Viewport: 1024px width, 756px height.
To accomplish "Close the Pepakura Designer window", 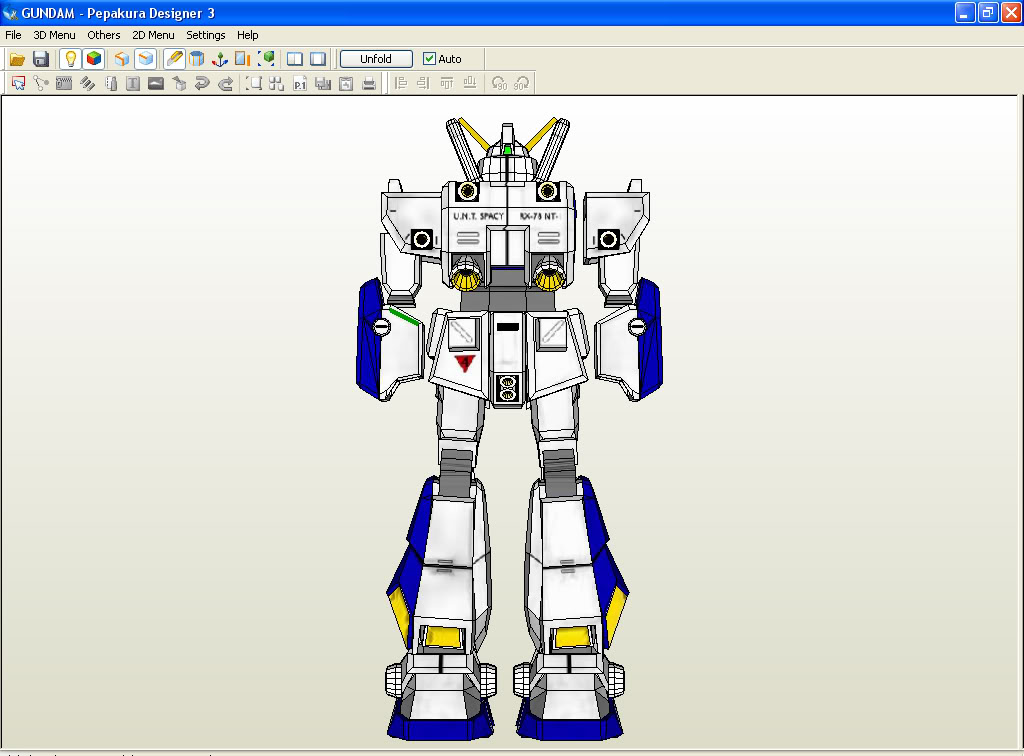I will coord(1011,13).
